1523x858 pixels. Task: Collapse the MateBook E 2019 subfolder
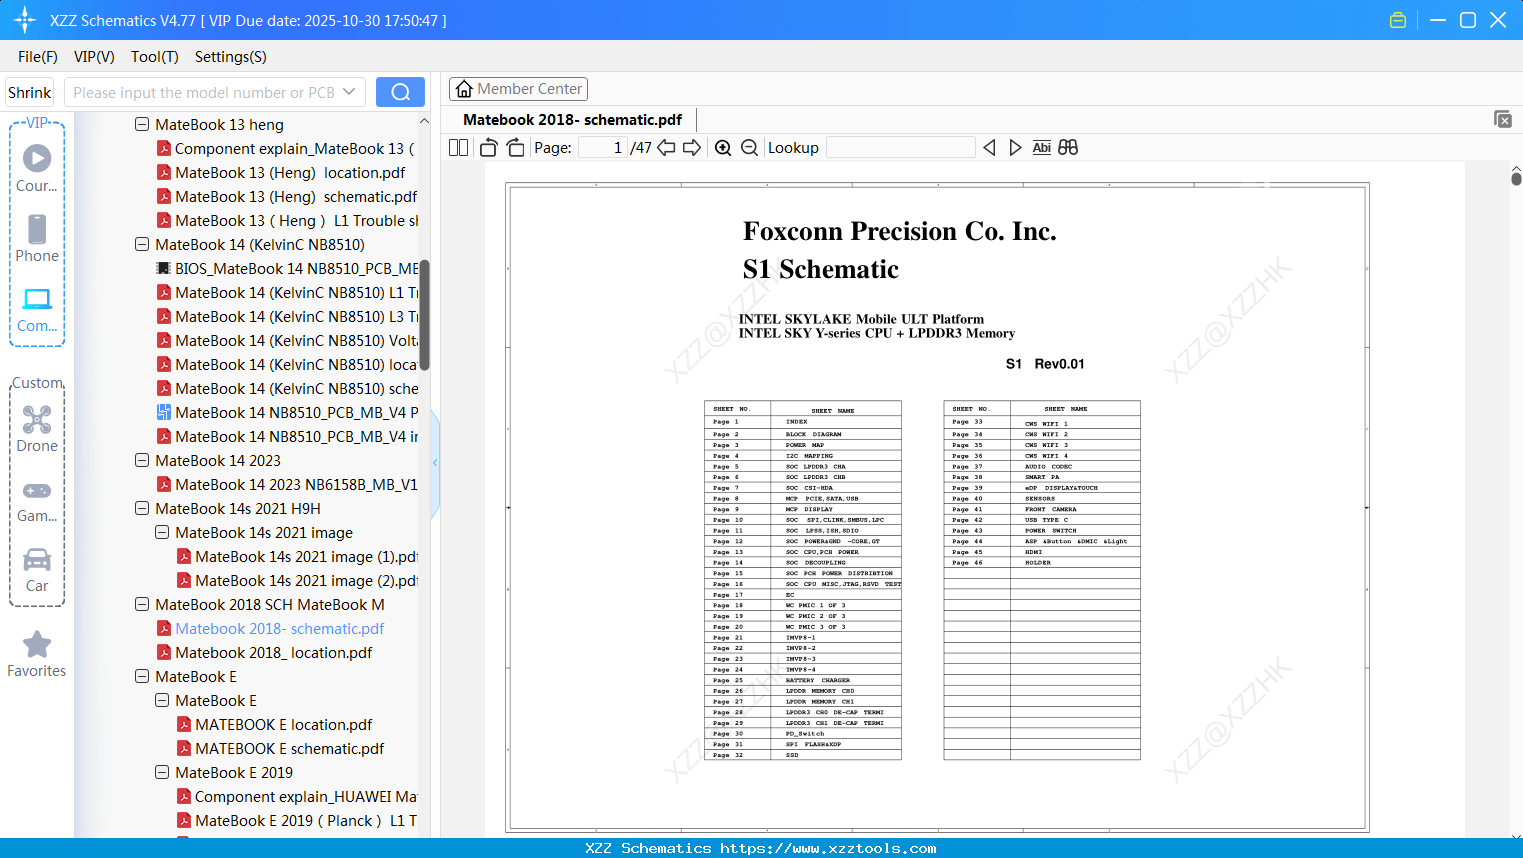click(162, 773)
